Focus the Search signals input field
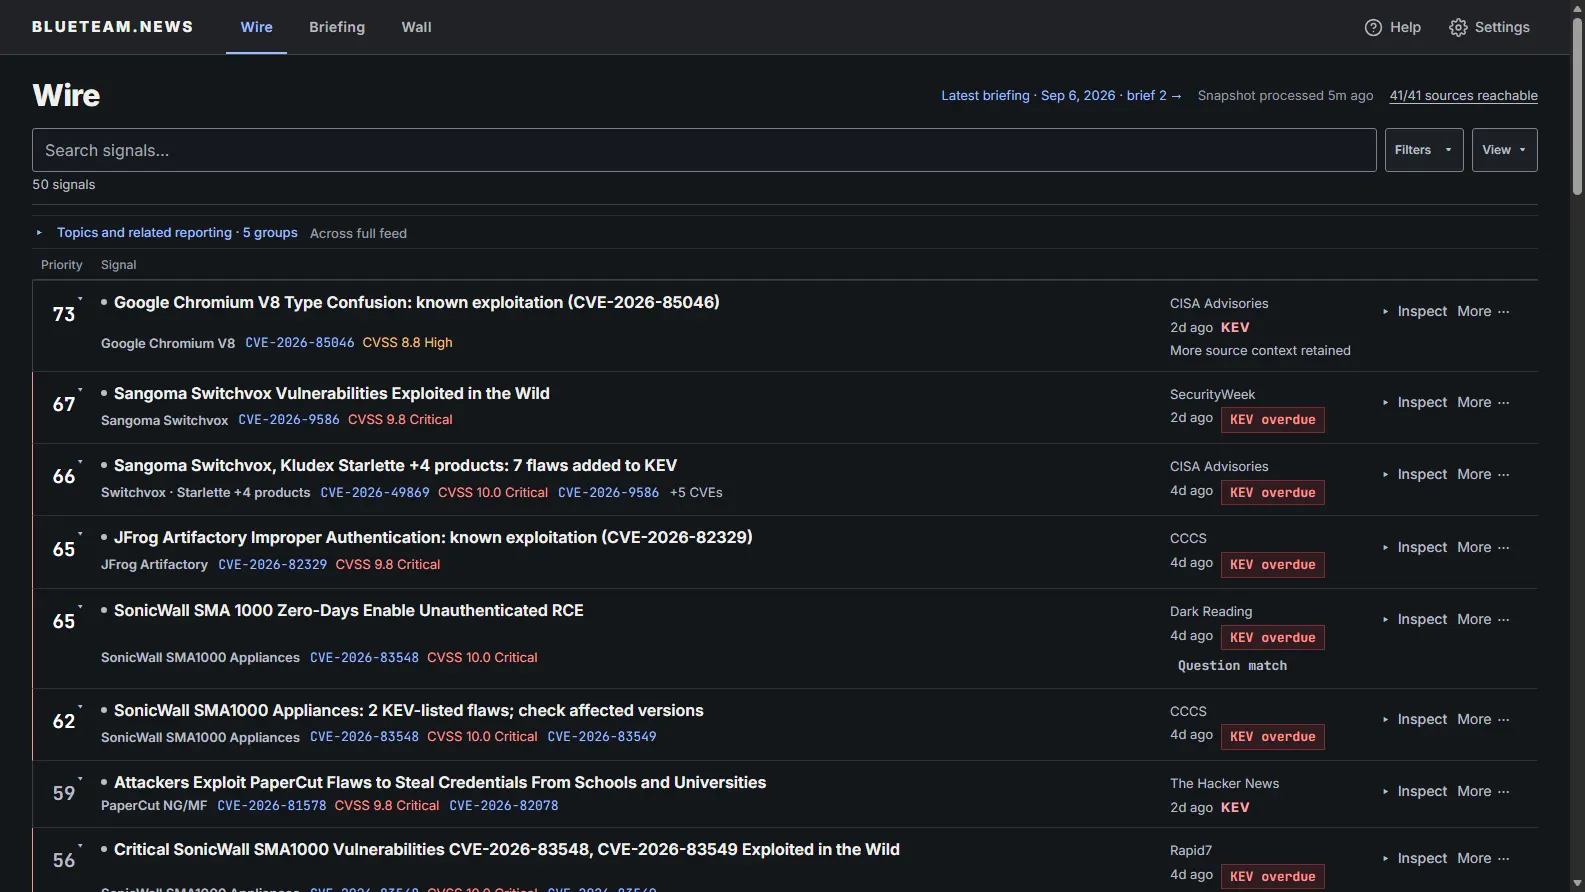1585x892 pixels. pos(704,150)
